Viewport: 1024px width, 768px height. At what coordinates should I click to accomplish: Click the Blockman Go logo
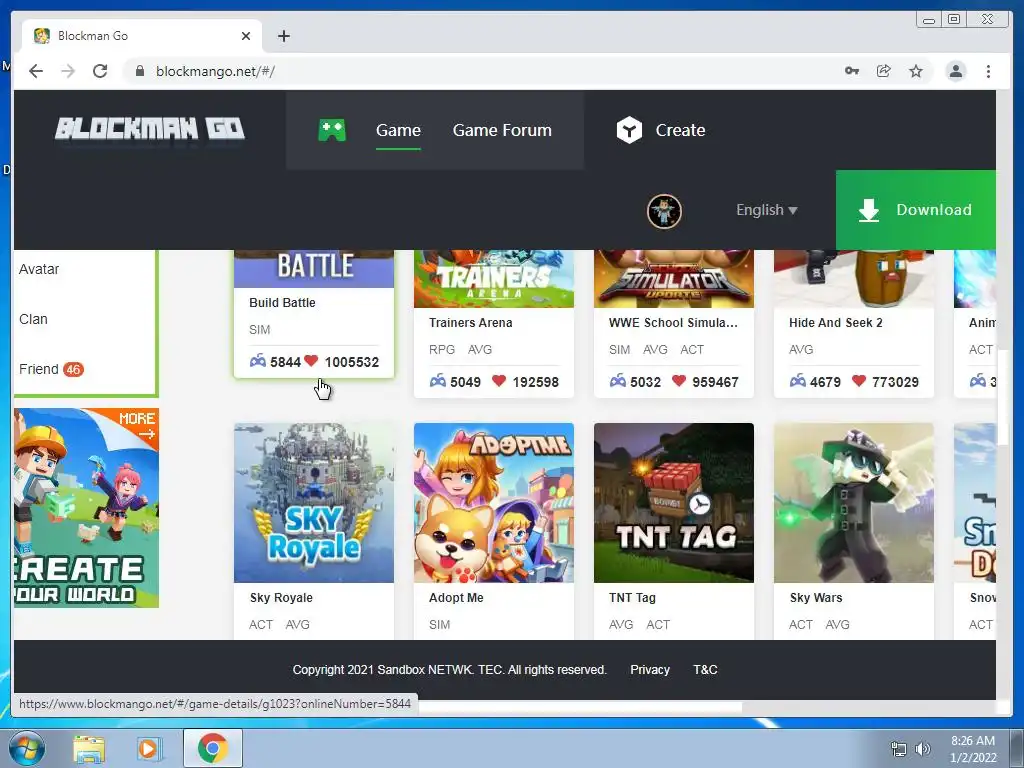tap(150, 129)
